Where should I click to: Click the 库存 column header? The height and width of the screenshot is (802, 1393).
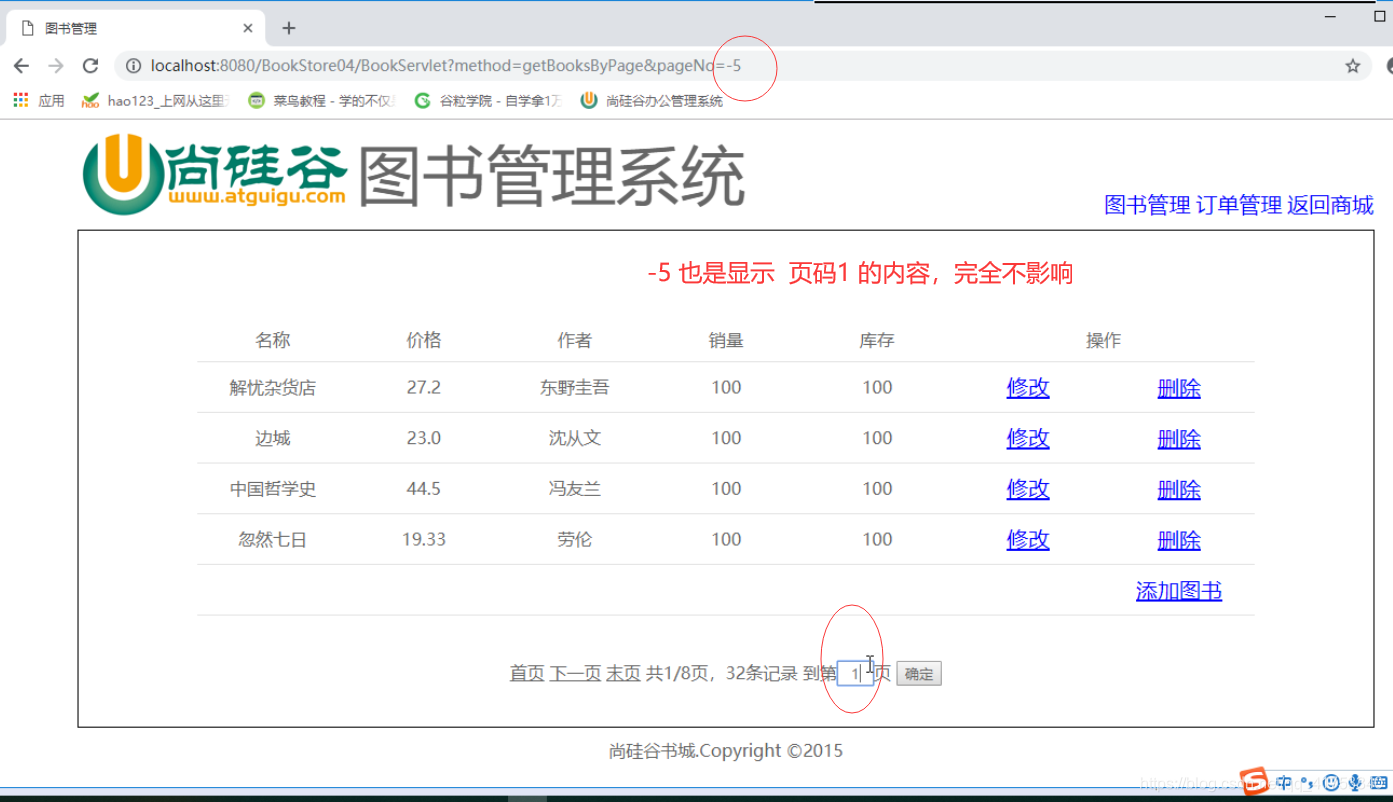877,340
